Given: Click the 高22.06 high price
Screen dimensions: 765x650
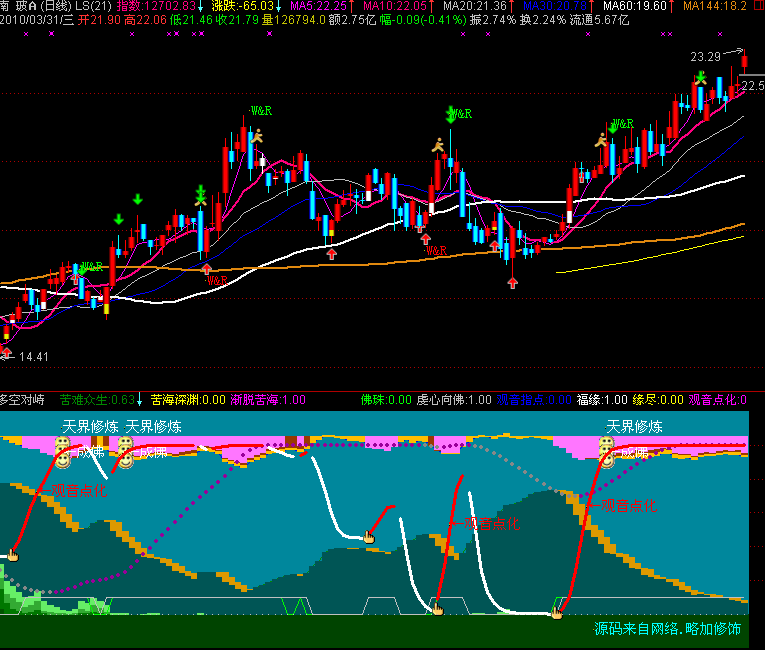Looking at the screenshot, I should point(145,20).
